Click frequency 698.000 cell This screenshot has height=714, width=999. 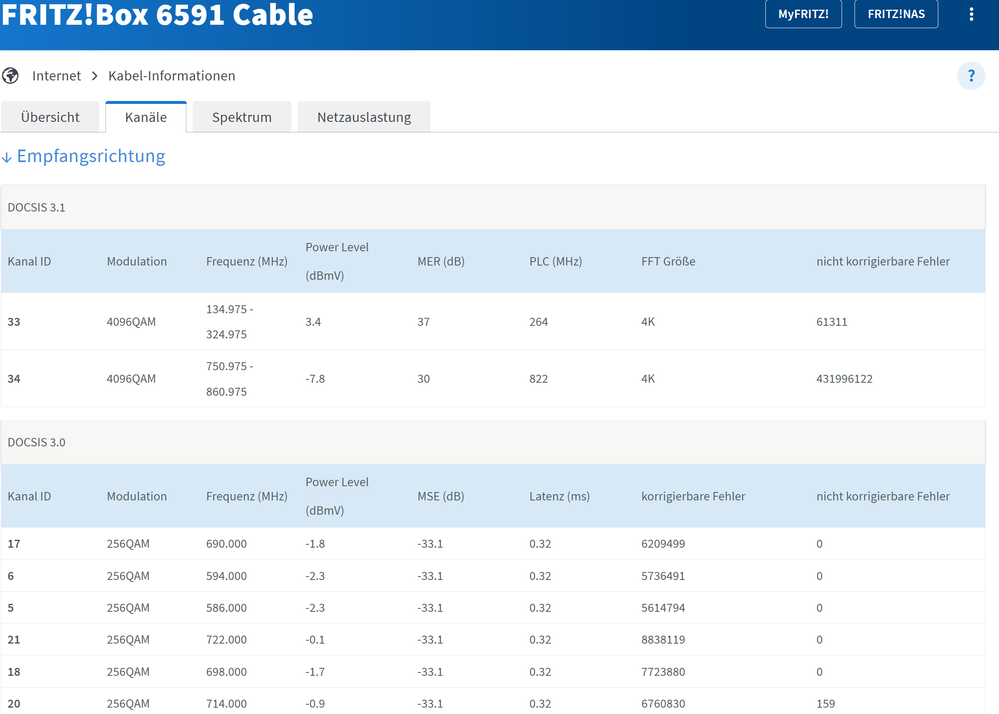coord(226,672)
